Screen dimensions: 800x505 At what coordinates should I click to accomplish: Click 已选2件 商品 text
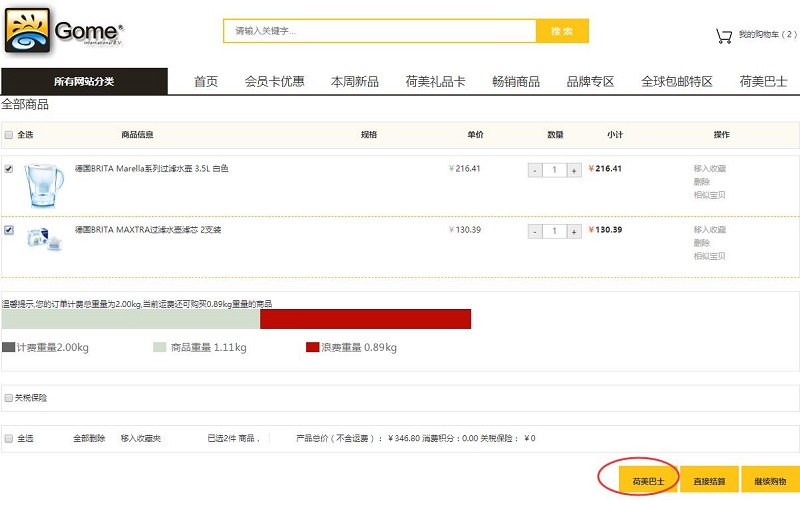click(233, 438)
